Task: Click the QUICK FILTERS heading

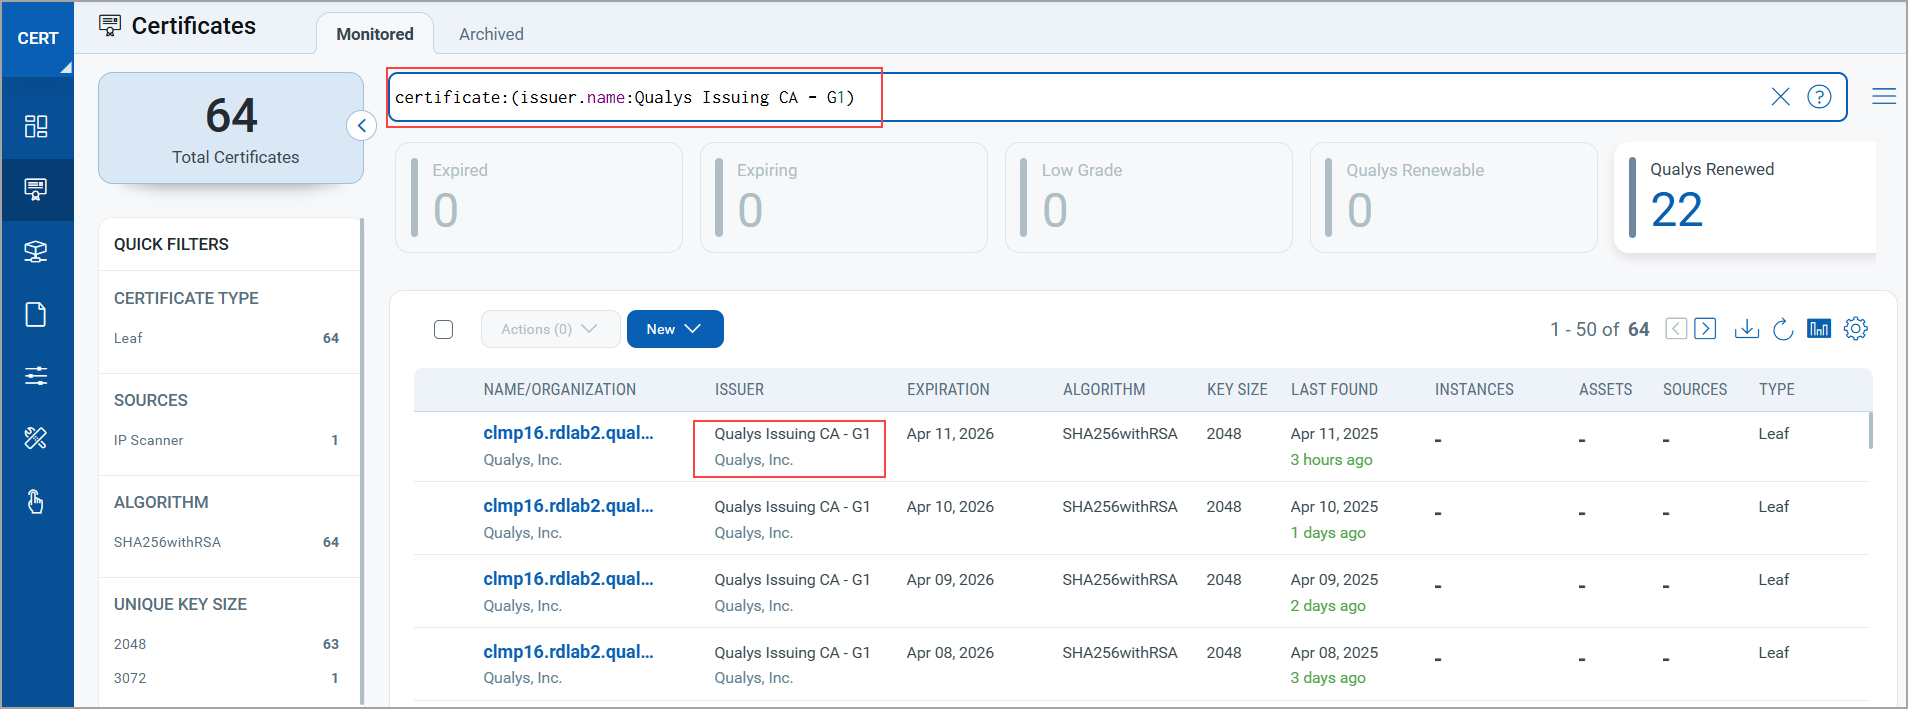Action: 171,244
